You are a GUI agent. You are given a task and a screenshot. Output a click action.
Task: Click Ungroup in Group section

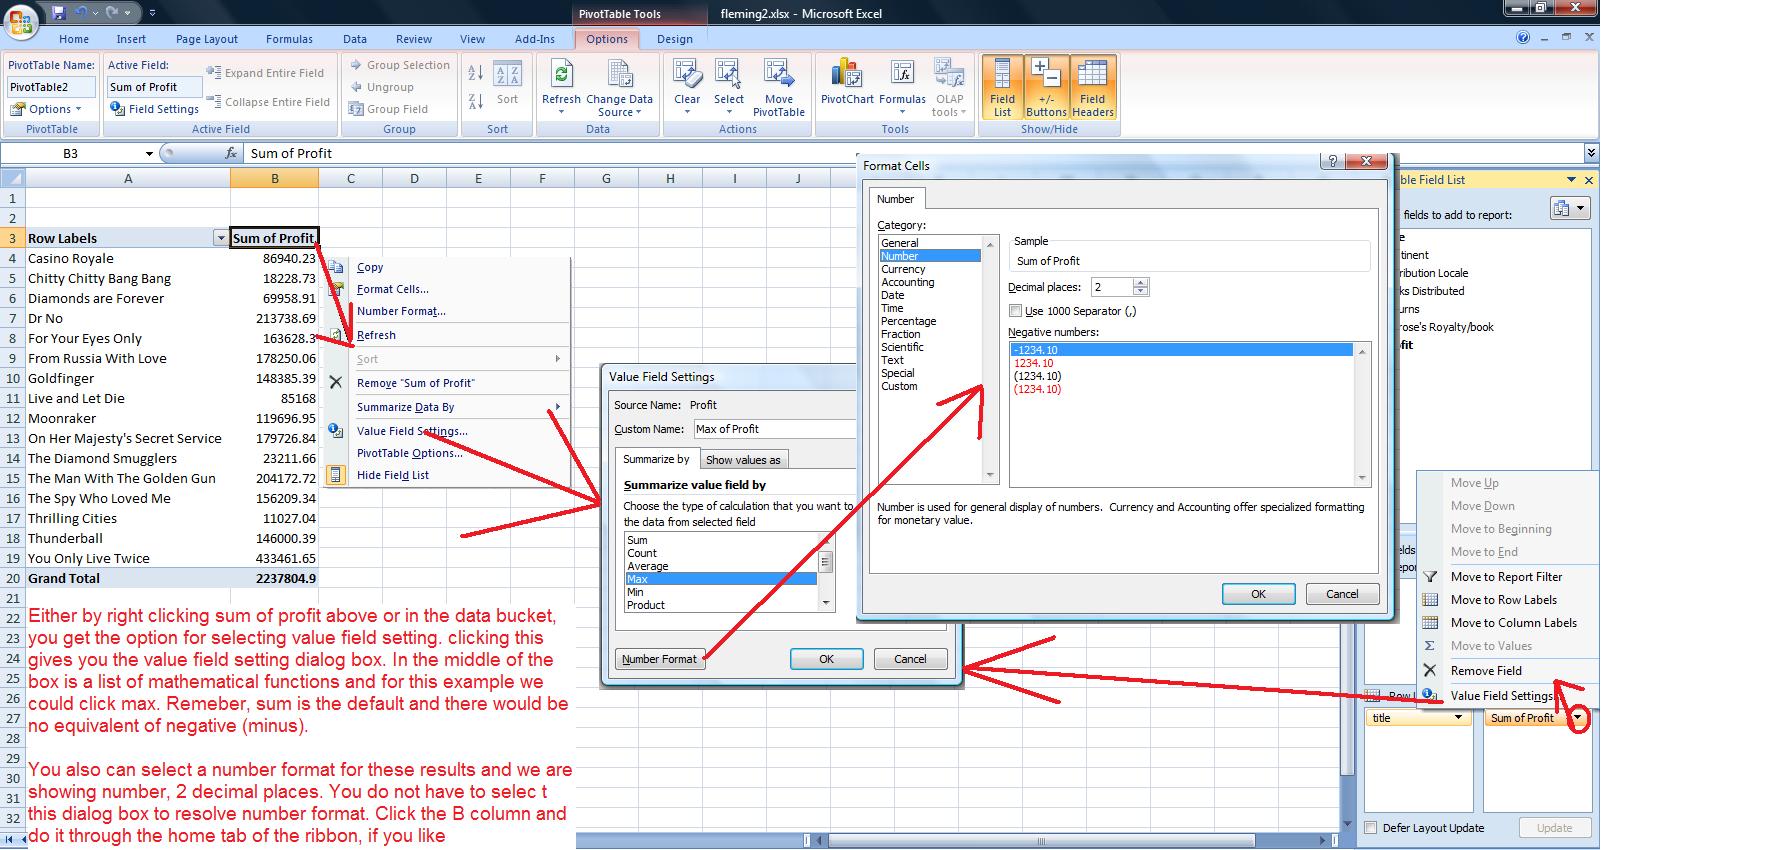(x=381, y=87)
